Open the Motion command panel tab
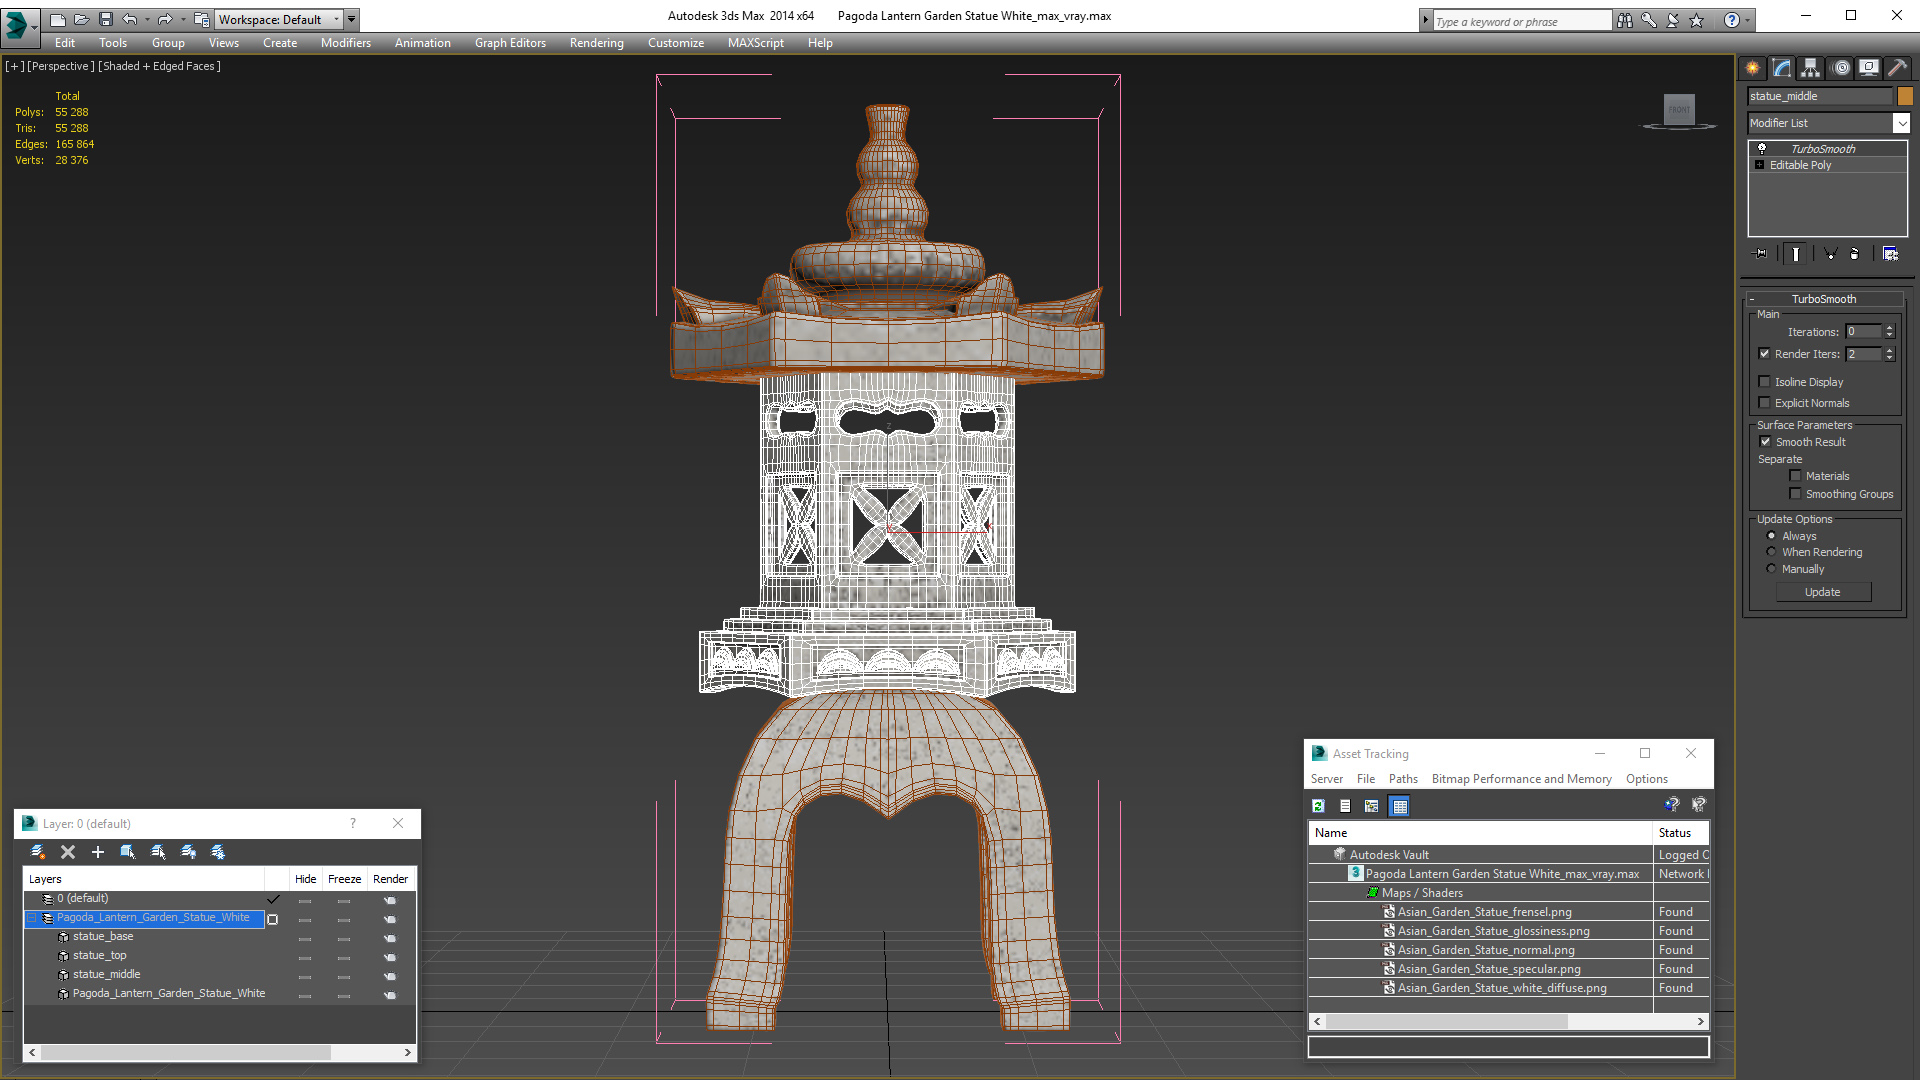This screenshot has height=1080, width=1920. click(x=1841, y=68)
